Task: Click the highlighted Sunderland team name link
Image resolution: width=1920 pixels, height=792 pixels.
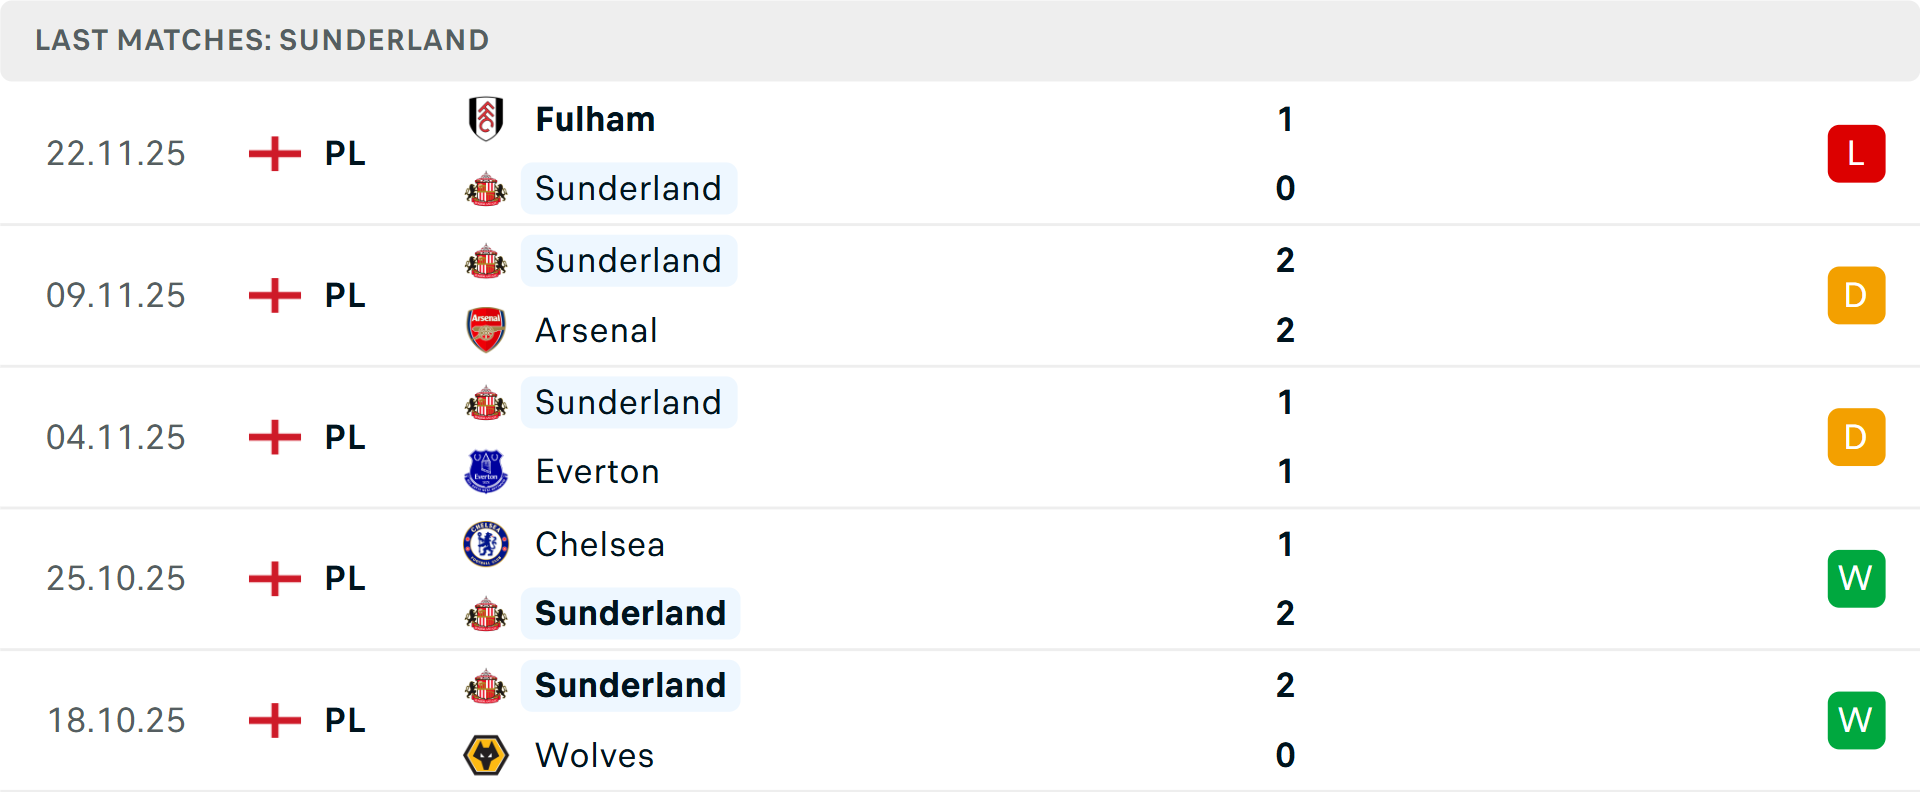Action: tap(629, 188)
